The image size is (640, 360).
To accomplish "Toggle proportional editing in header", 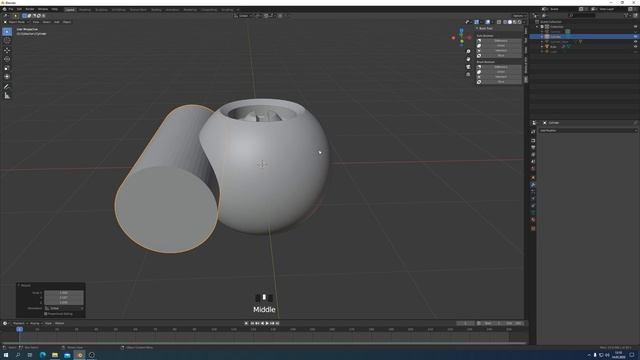I will (x=280, y=16).
